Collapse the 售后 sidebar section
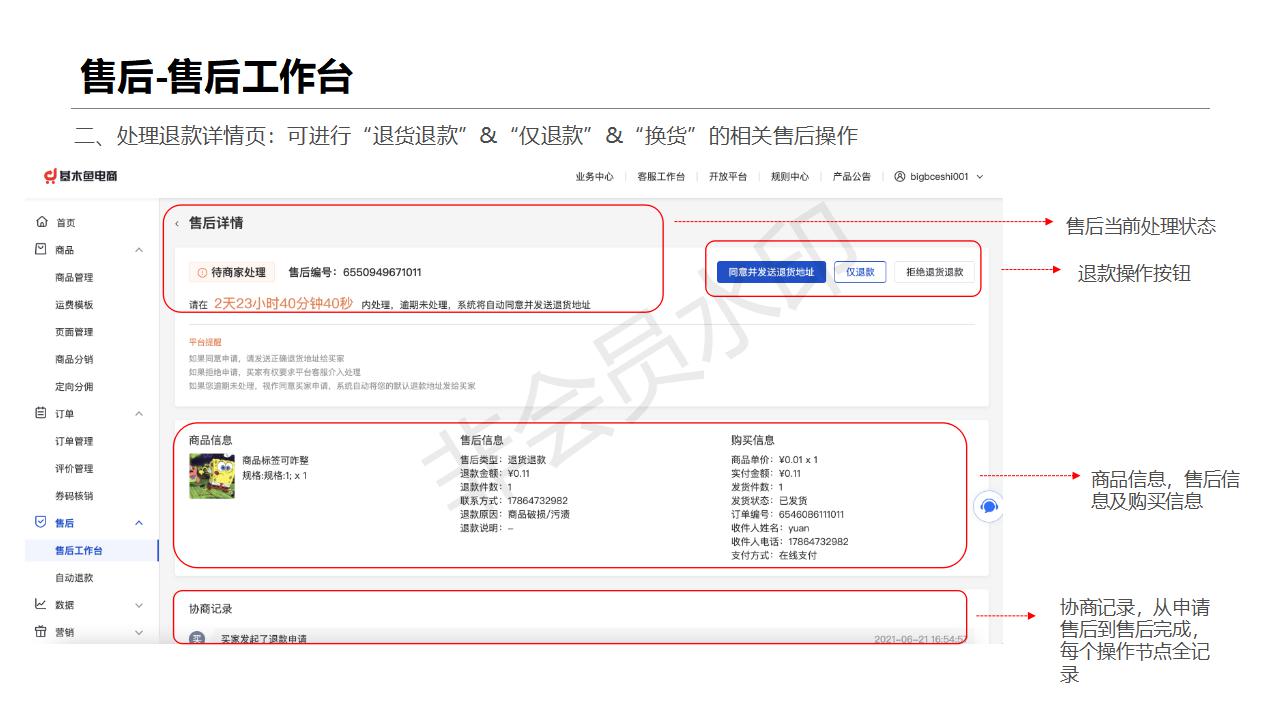 [x=139, y=523]
